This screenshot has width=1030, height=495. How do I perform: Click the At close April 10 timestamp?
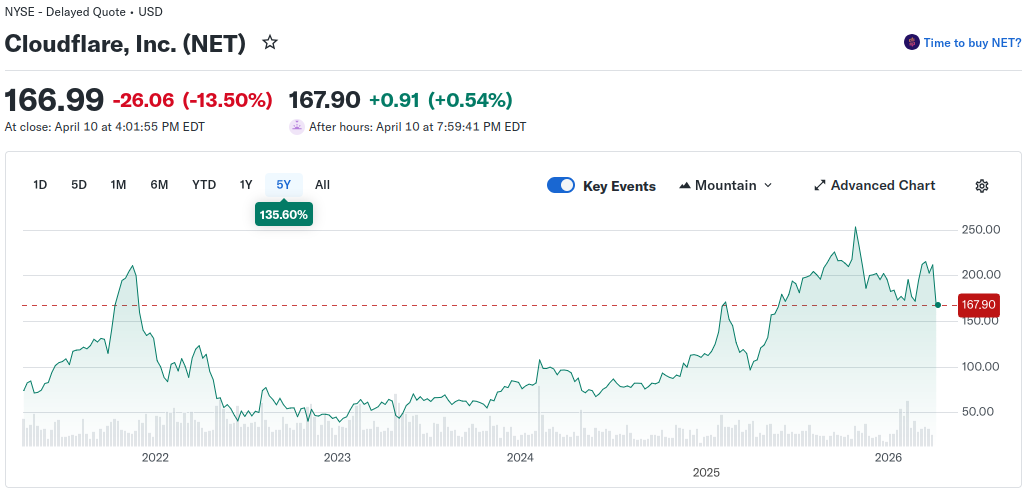tap(104, 127)
